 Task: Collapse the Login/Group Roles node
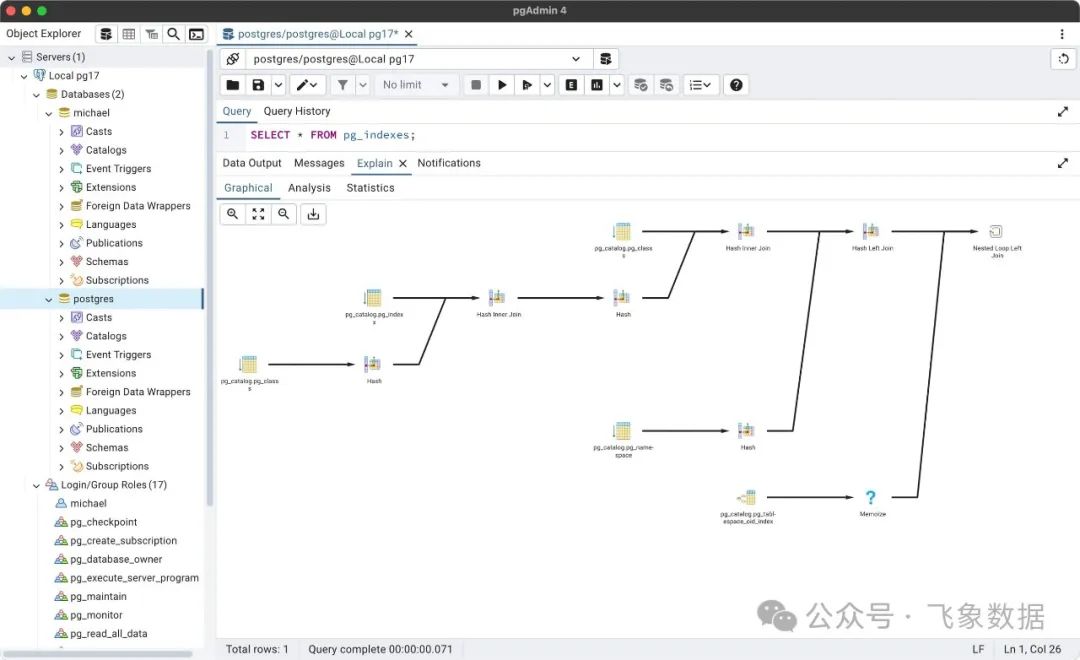[37, 485]
